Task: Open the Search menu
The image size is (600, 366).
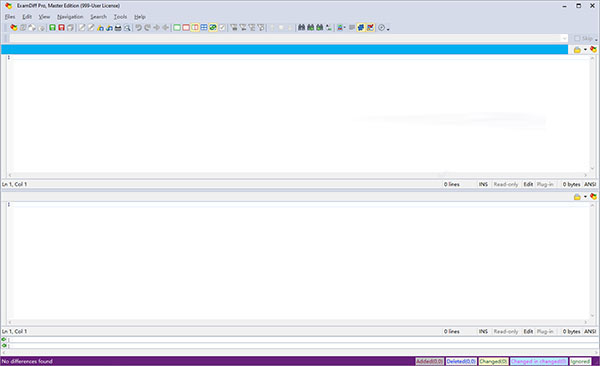Action: 98,17
